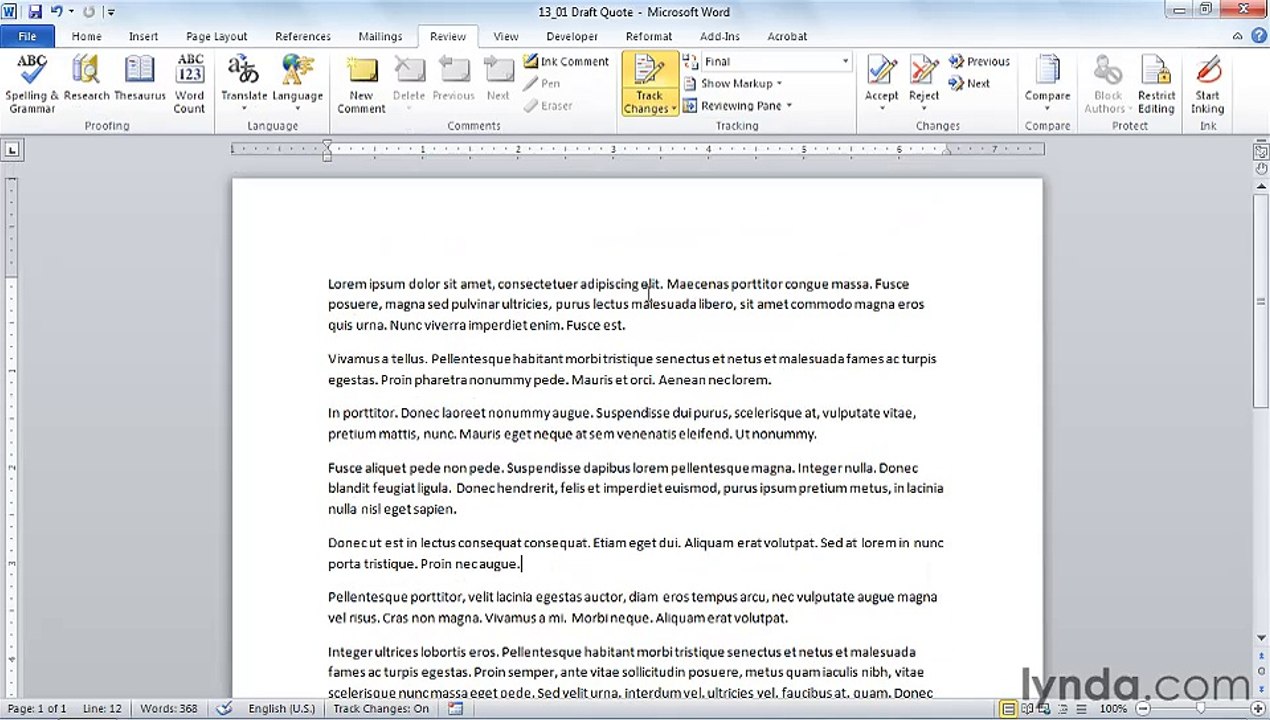Switch to Print Layout view button
The height and width of the screenshot is (720, 1270).
[1008, 709]
